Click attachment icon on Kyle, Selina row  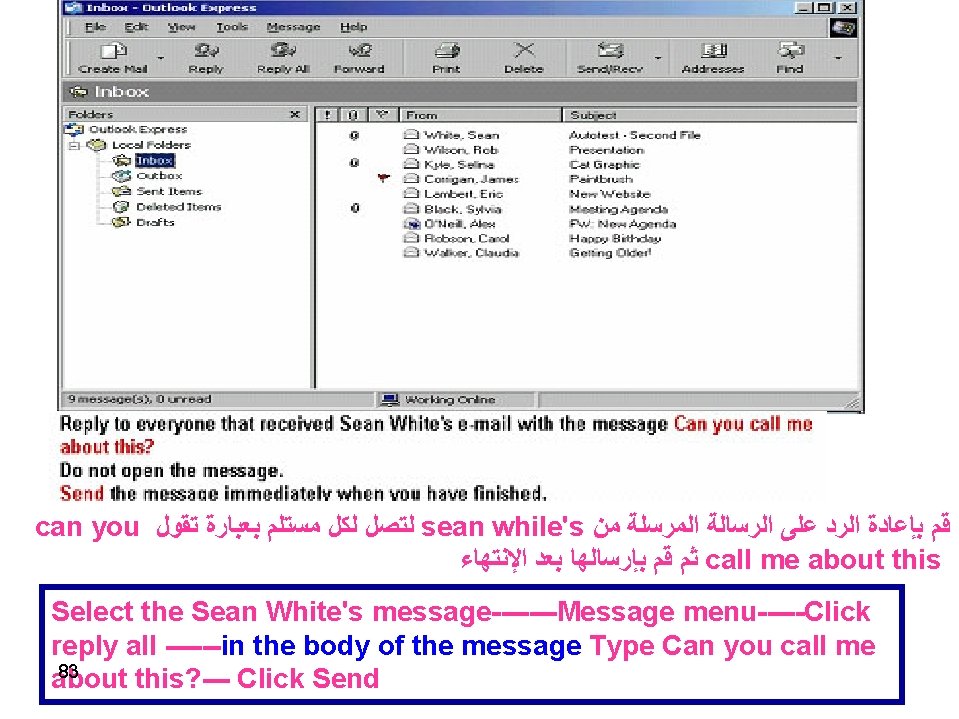(x=354, y=163)
